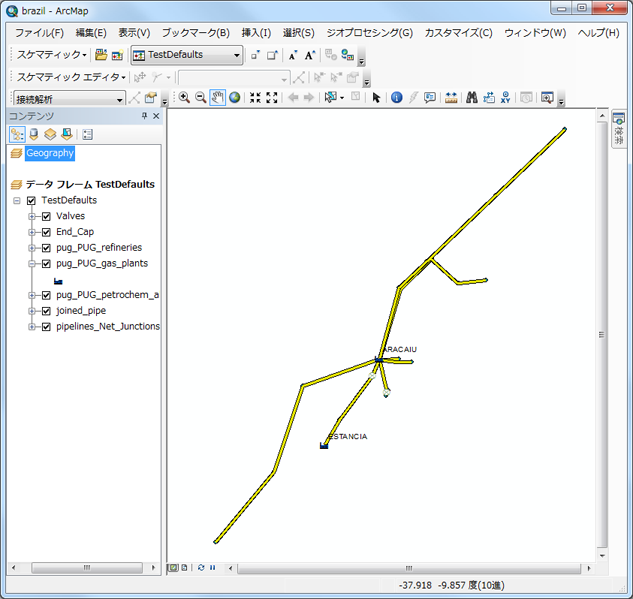Image resolution: width=633 pixels, height=599 pixels.
Task: Select the Zoom Out tool
Action: (x=201, y=98)
